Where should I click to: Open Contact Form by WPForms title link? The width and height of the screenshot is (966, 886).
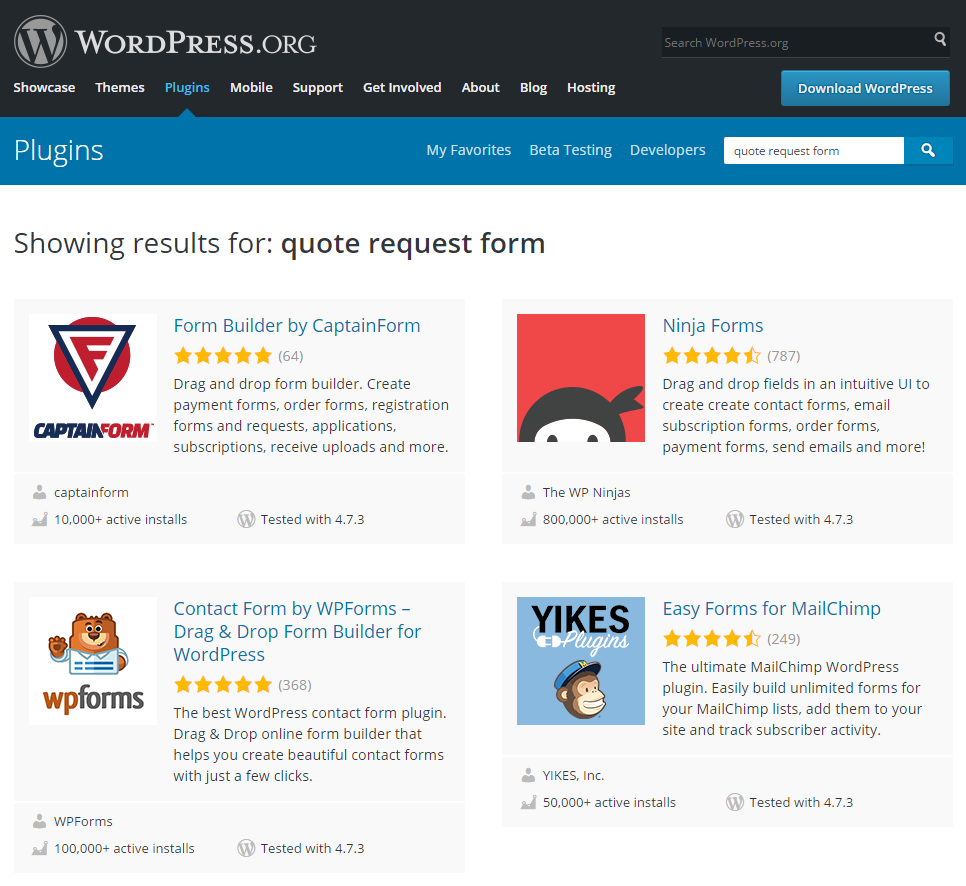[x=298, y=631]
